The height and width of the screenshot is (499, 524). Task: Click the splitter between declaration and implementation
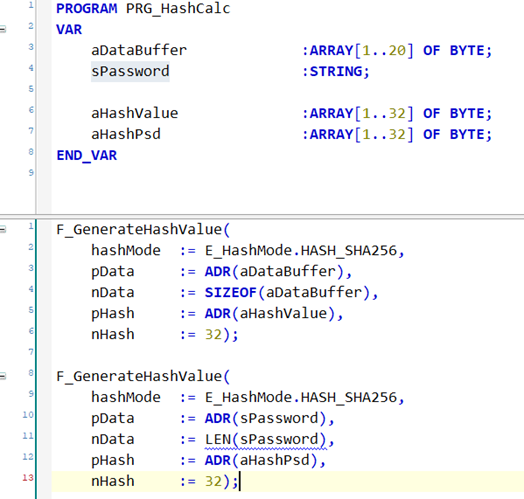[x=262, y=217]
